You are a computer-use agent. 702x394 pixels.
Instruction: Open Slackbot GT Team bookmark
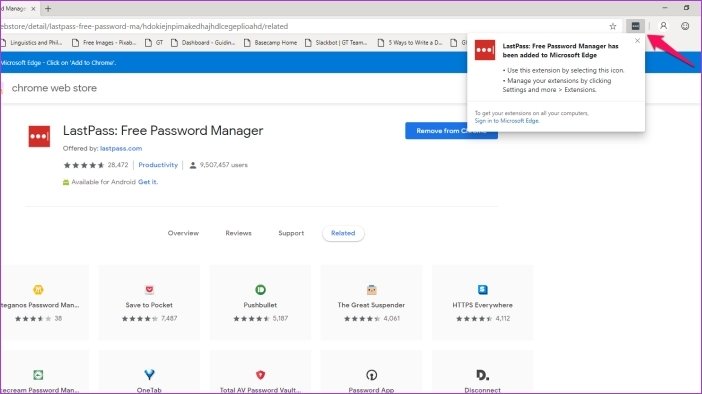pos(336,43)
